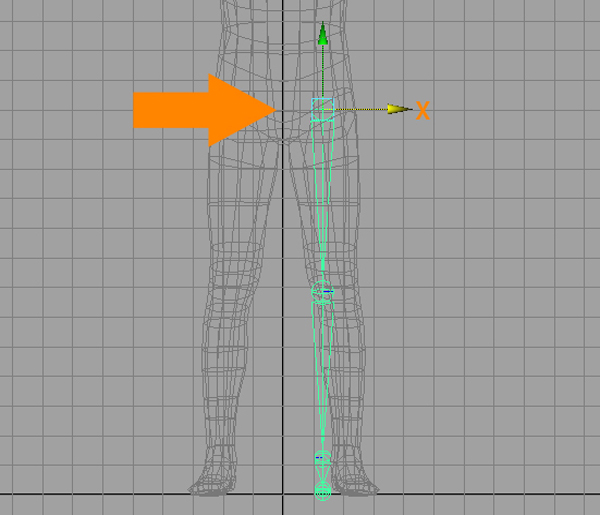Click the yellow X-axis arrow of move manipulator
Screen dimensions: 600x515
399,109
